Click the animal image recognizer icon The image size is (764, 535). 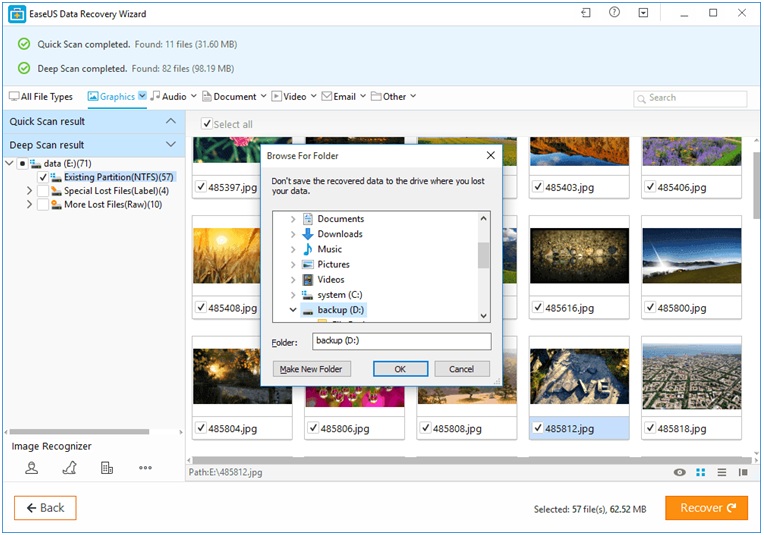click(69, 467)
